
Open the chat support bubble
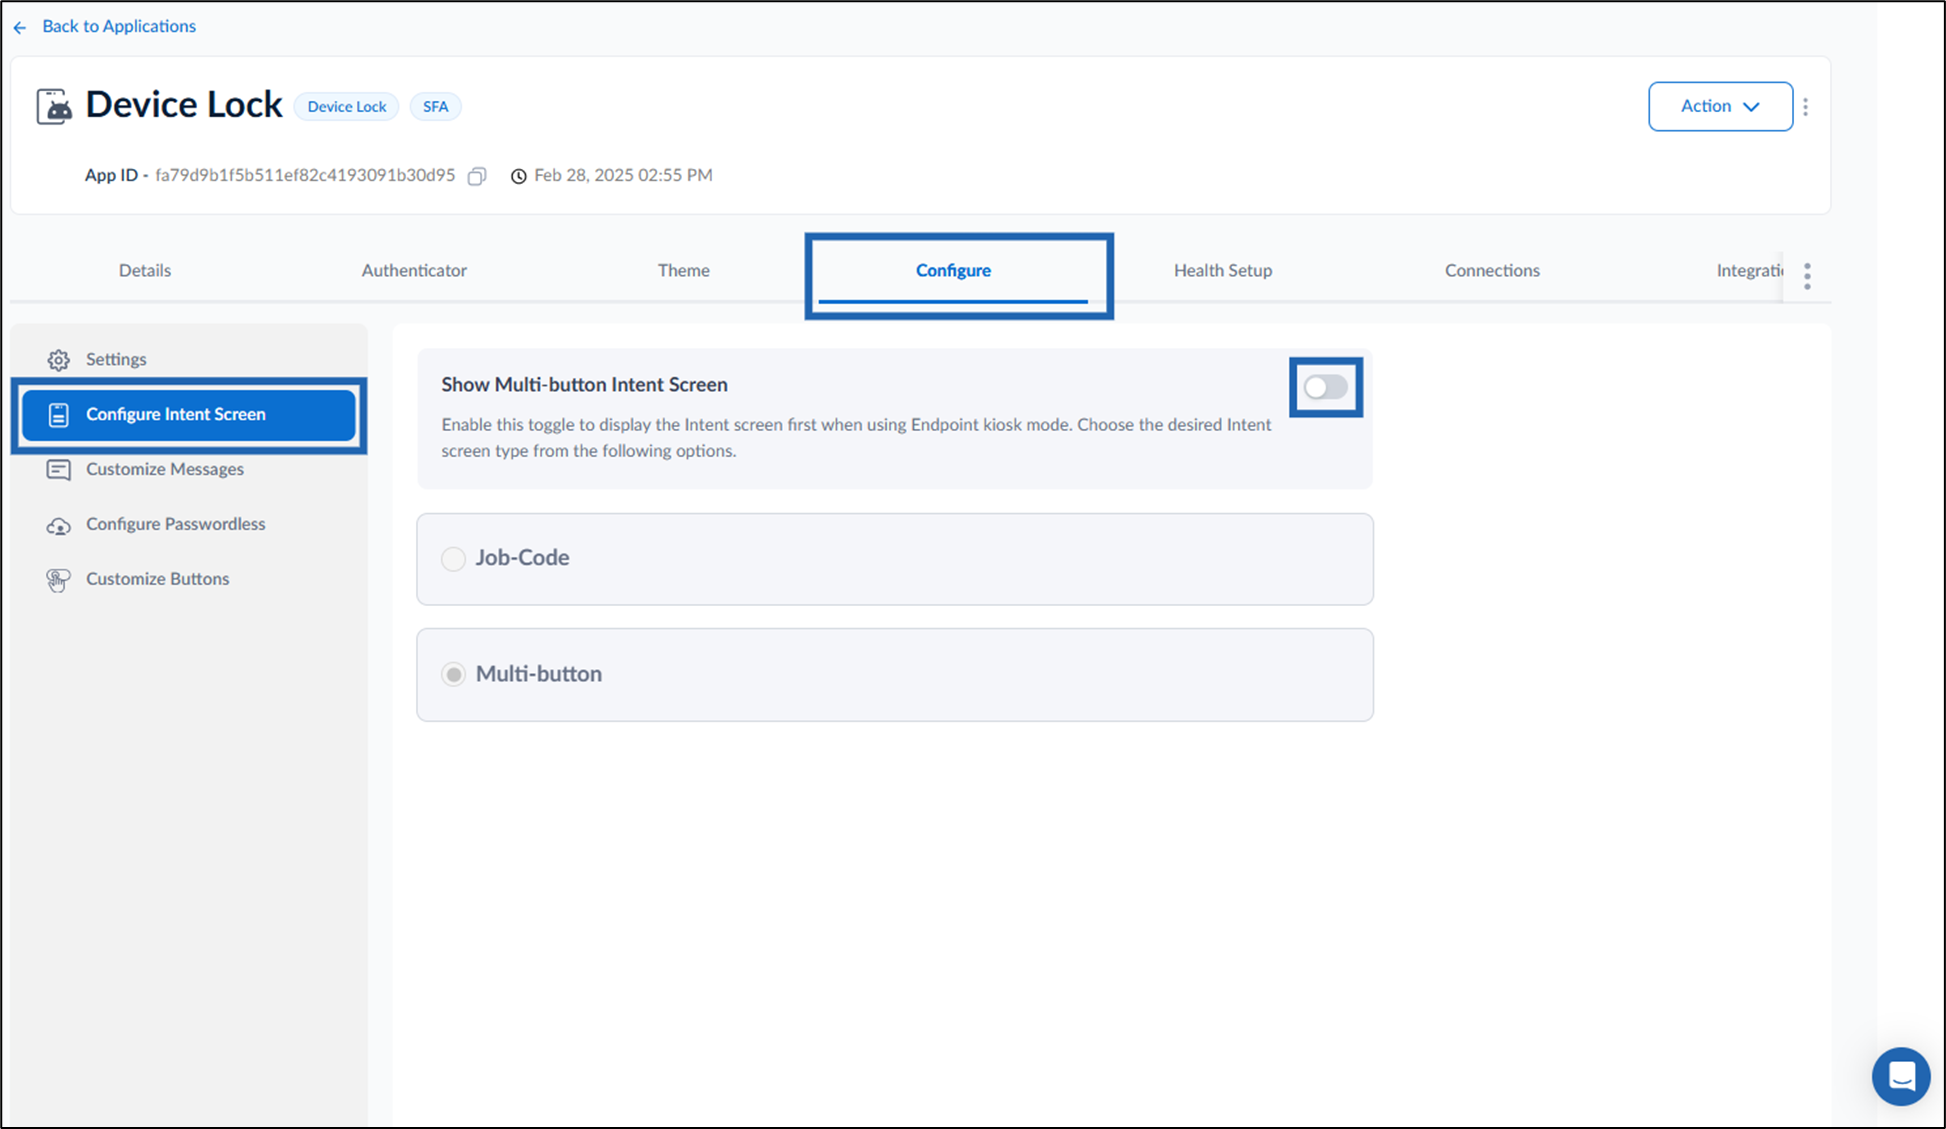1900,1076
